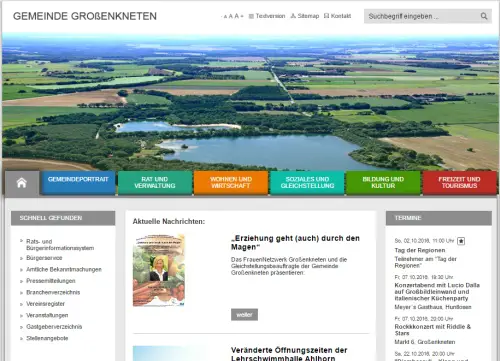Open the Bildung und Kultur menu
The width and height of the screenshot is (500, 361).
tap(383, 182)
